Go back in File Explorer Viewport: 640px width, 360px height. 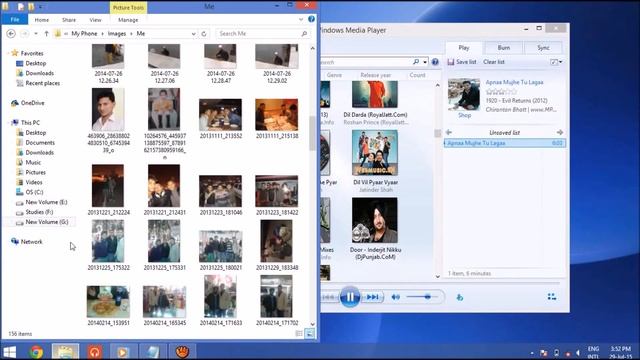11,33
